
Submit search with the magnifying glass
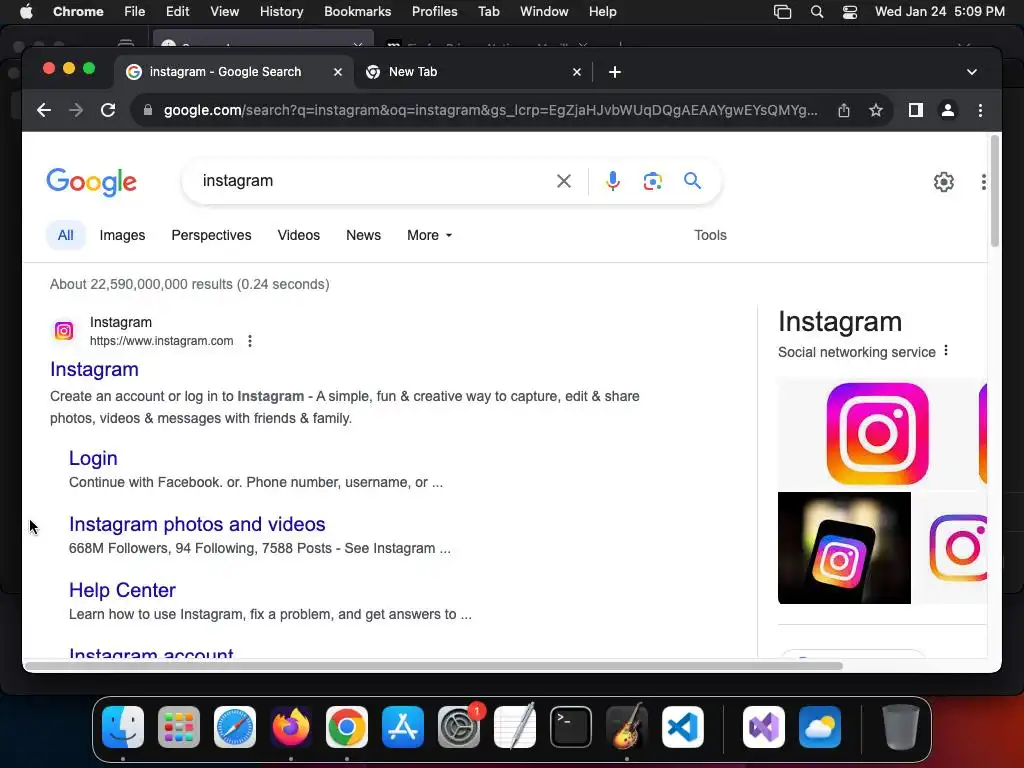[692, 181]
